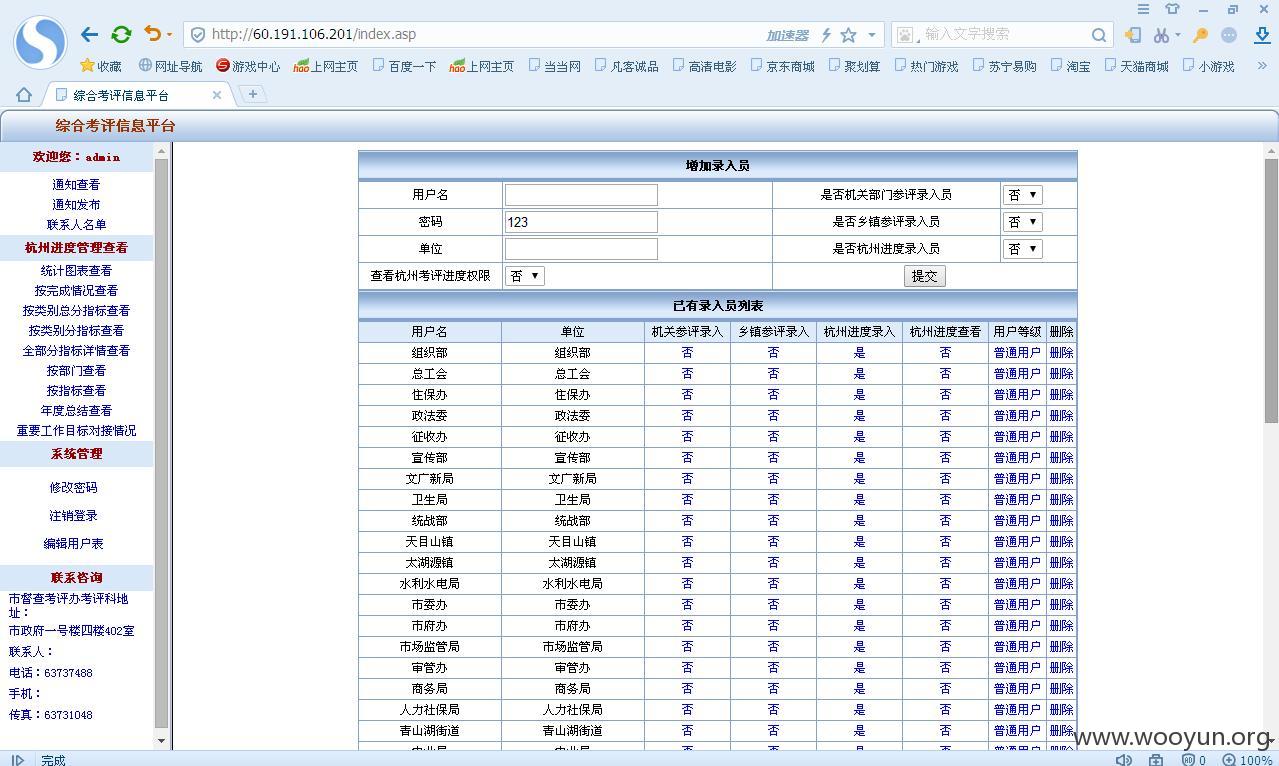Open the sidebar panel icon

point(1133,35)
